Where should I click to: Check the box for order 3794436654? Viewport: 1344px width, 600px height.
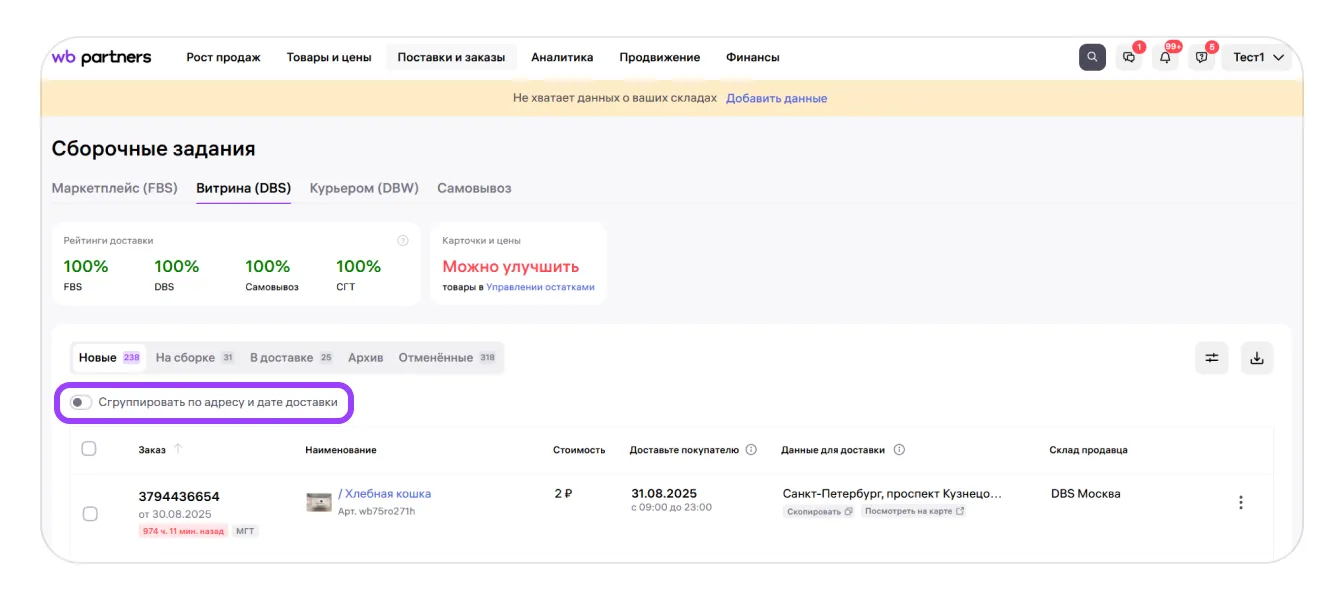coord(90,514)
